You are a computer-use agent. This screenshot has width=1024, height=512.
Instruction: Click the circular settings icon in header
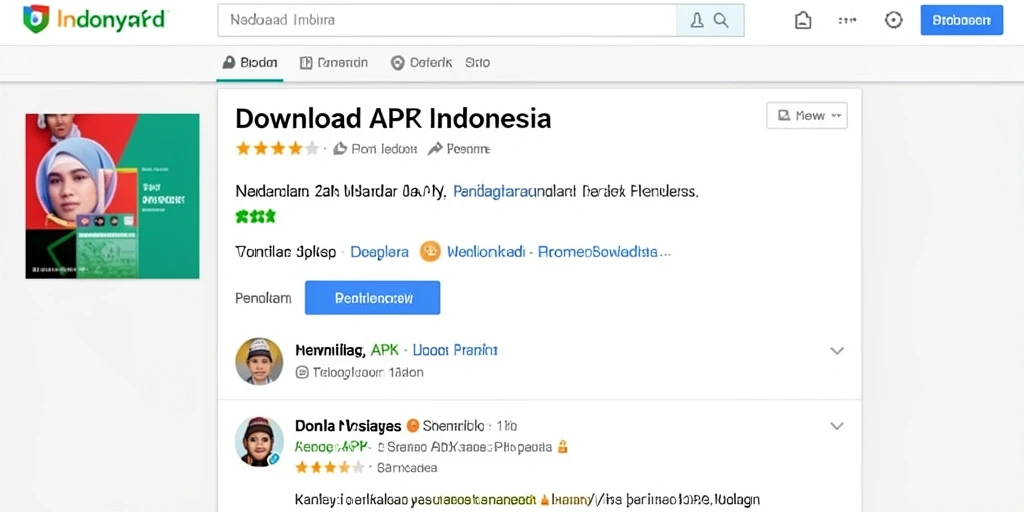coord(893,20)
